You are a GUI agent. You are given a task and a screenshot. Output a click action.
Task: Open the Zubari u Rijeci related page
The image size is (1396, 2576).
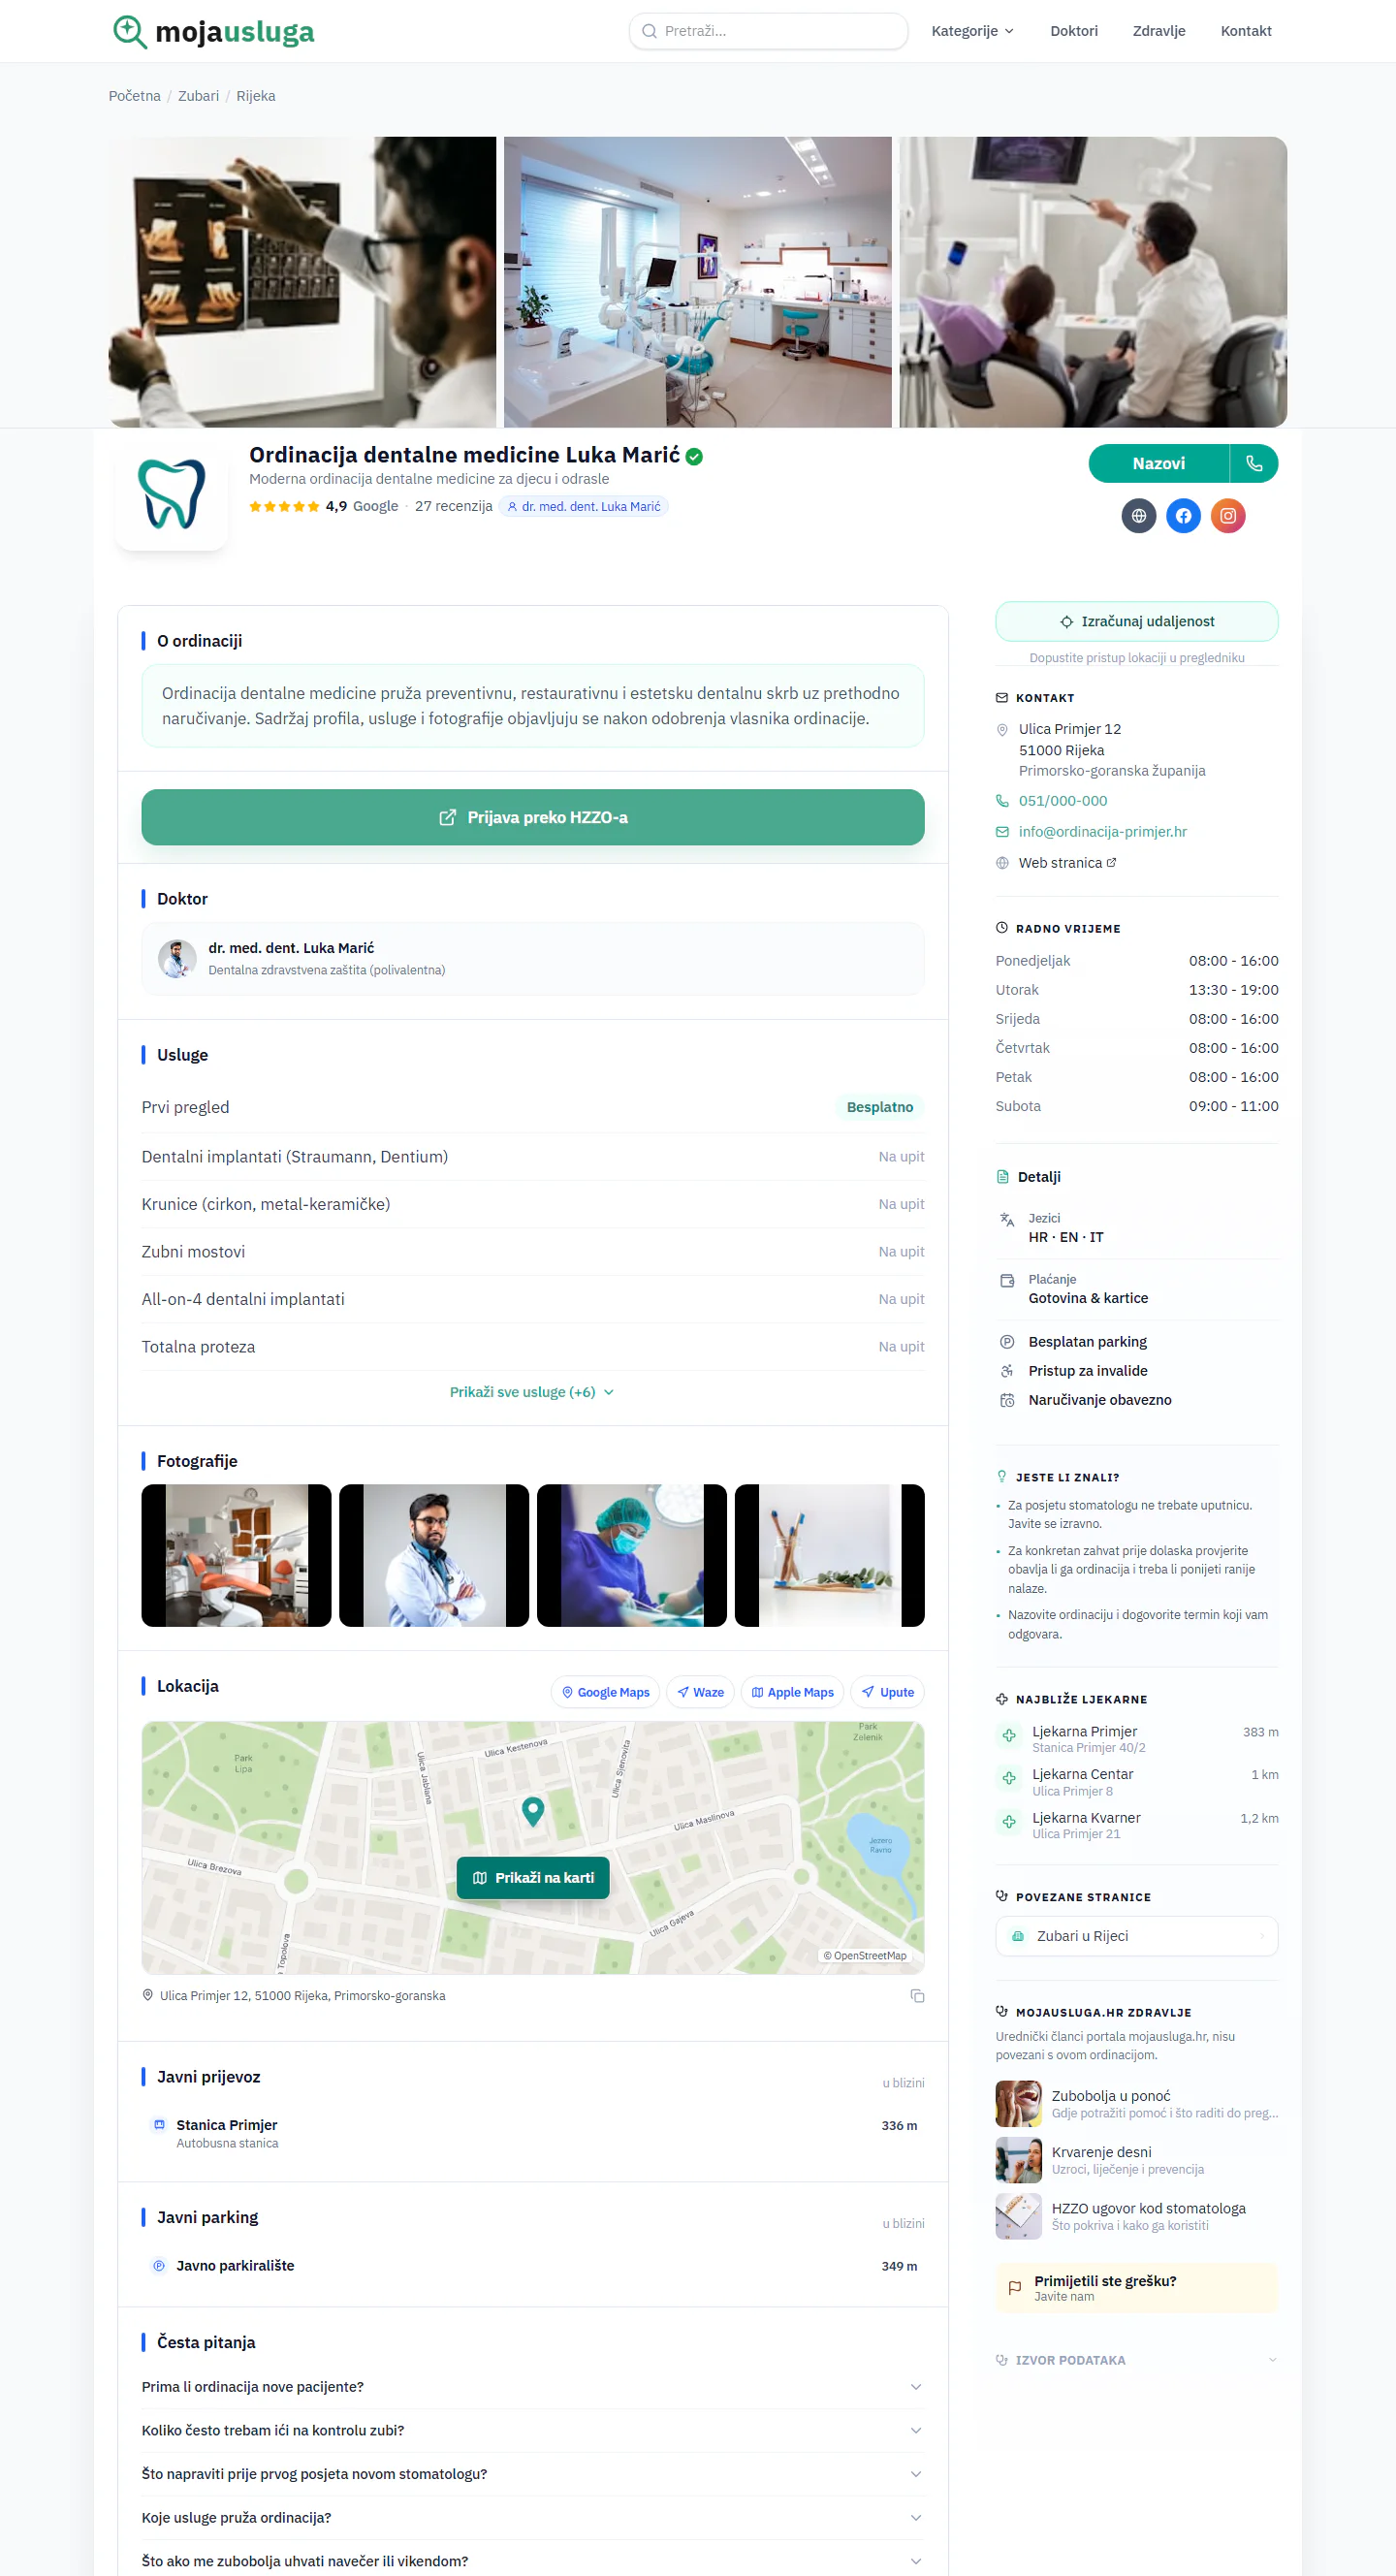(x=1136, y=1936)
